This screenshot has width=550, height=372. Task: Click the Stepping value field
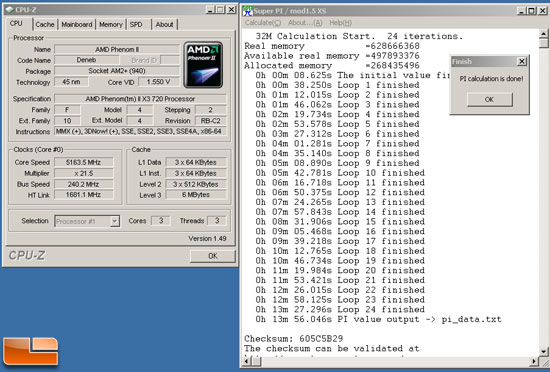click(210, 110)
